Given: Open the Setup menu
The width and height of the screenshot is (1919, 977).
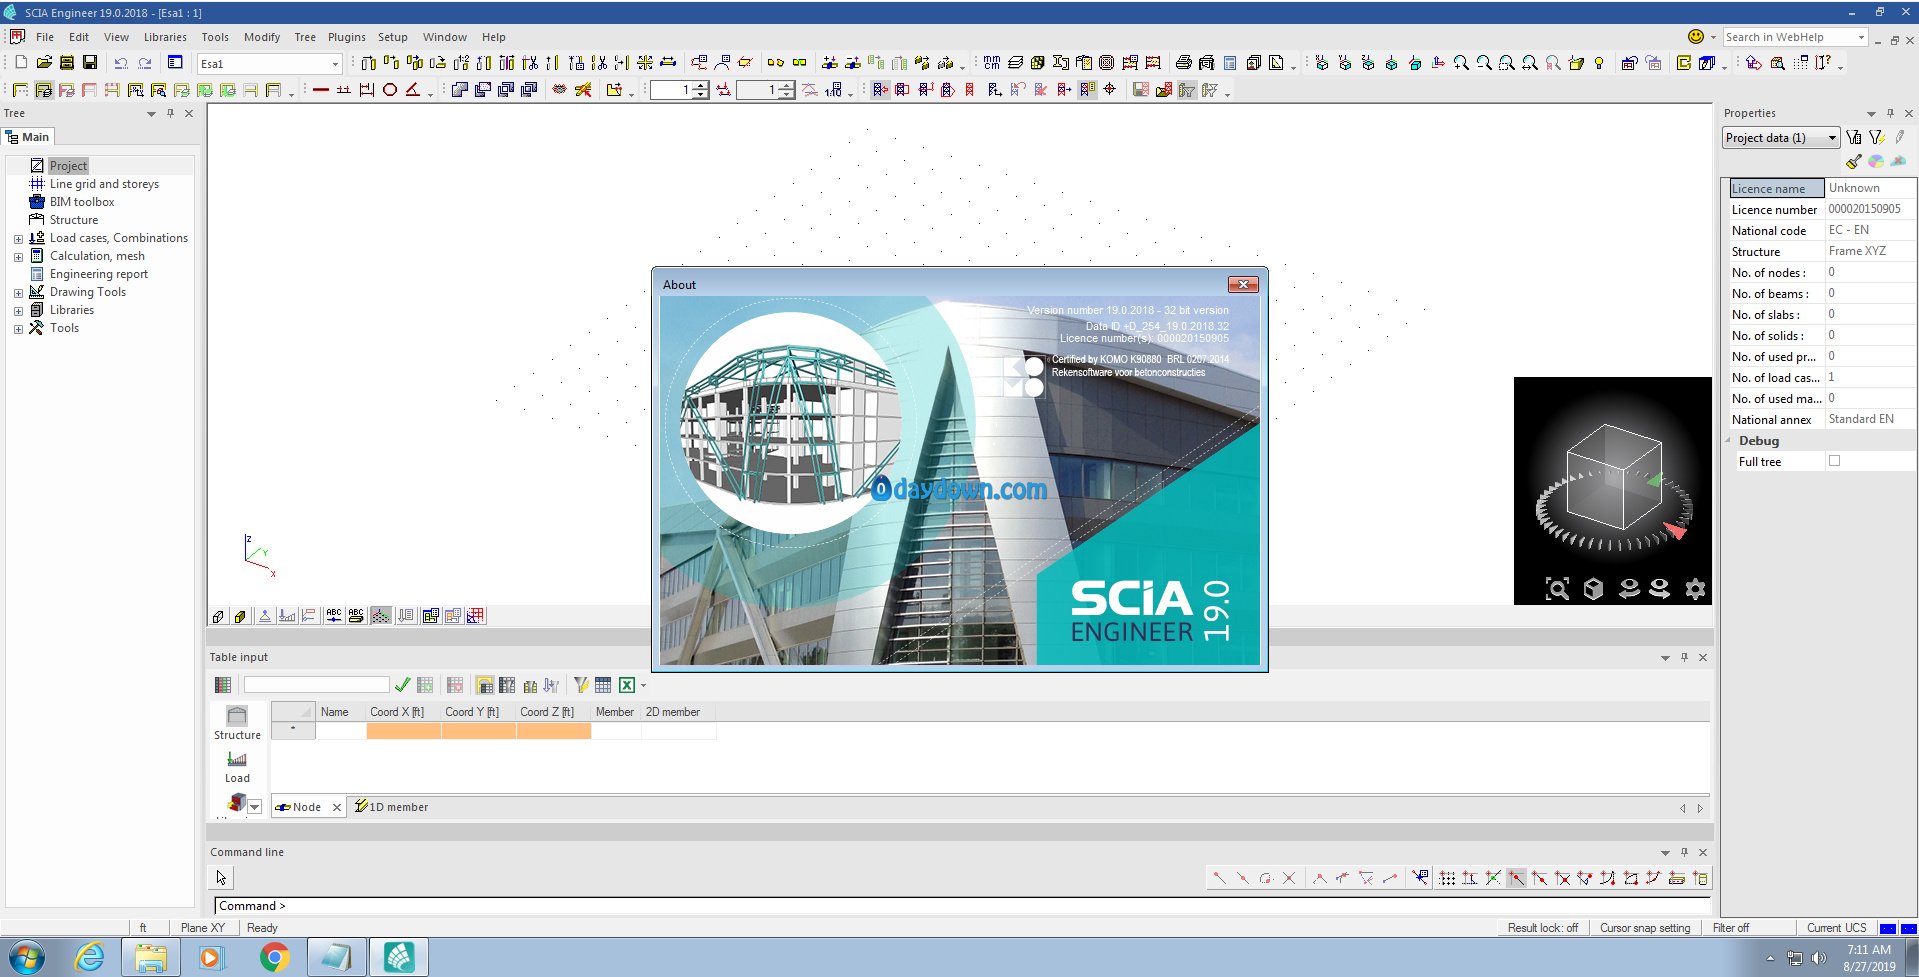Looking at the screenshot, I should click(x=393, y=37).
